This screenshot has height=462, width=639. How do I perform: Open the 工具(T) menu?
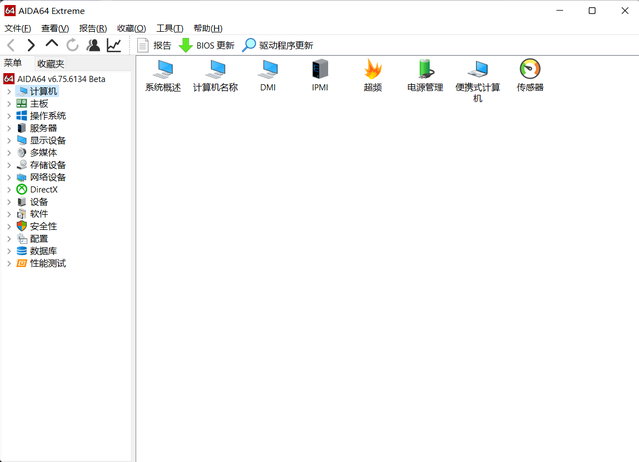[170, 29]
